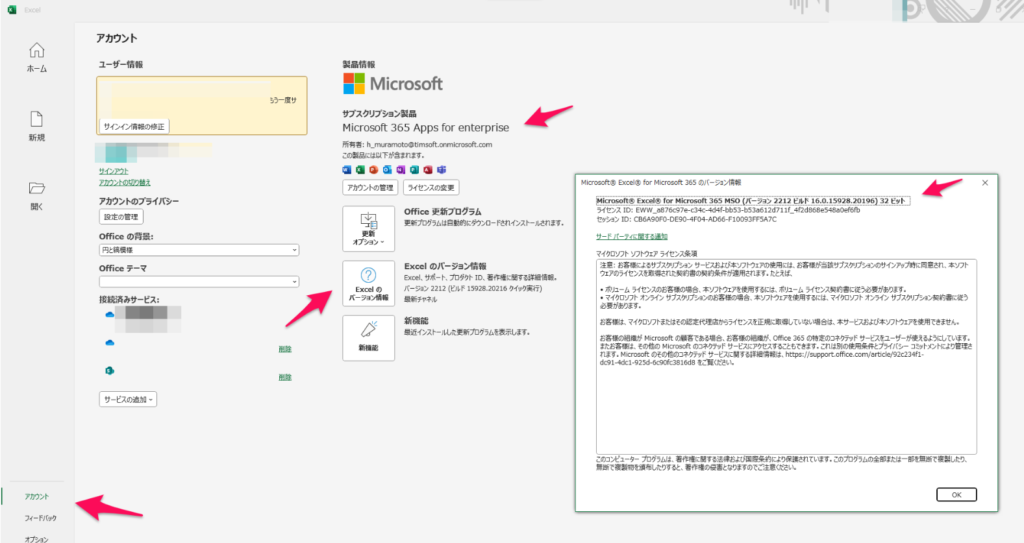Click the サブスクリプション製品 label
1024x543 pixels.
[379, 114]
